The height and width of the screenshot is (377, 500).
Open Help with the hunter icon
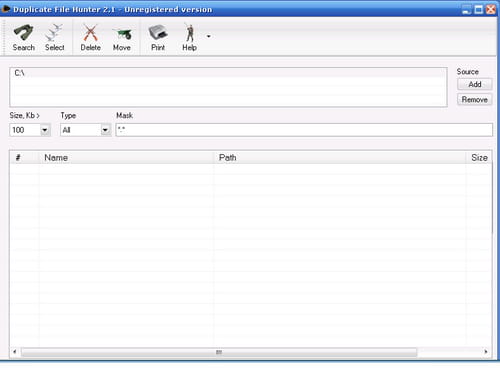[189, 38]
